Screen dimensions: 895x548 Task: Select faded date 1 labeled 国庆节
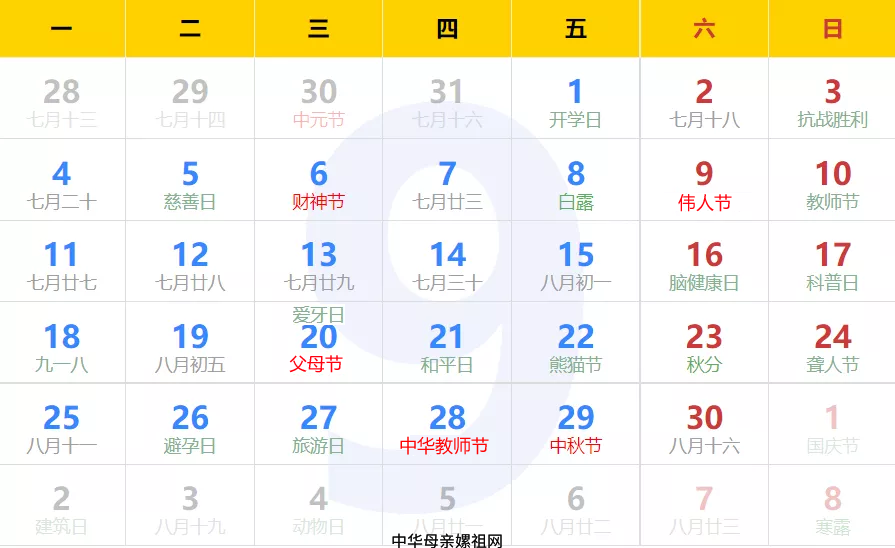(x=832, y=424)
